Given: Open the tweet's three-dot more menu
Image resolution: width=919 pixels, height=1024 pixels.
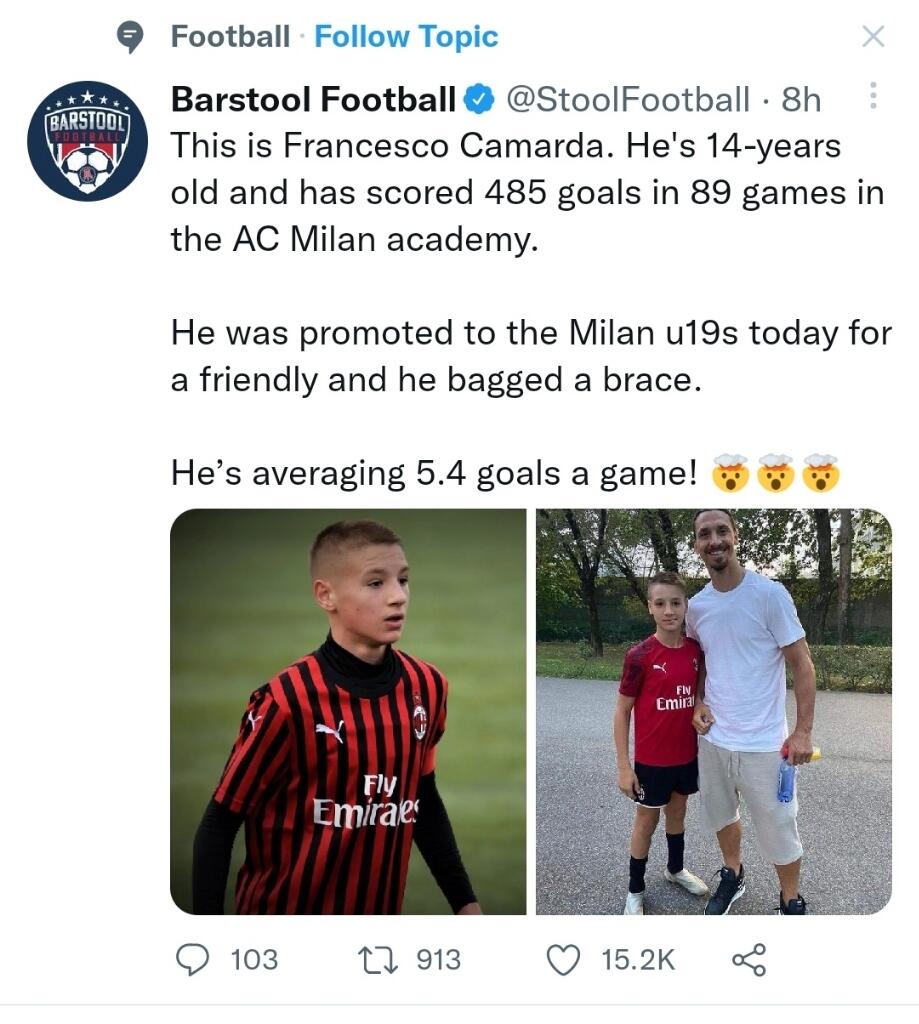Looking at the screenshot, I should click(x=873, y=96).
